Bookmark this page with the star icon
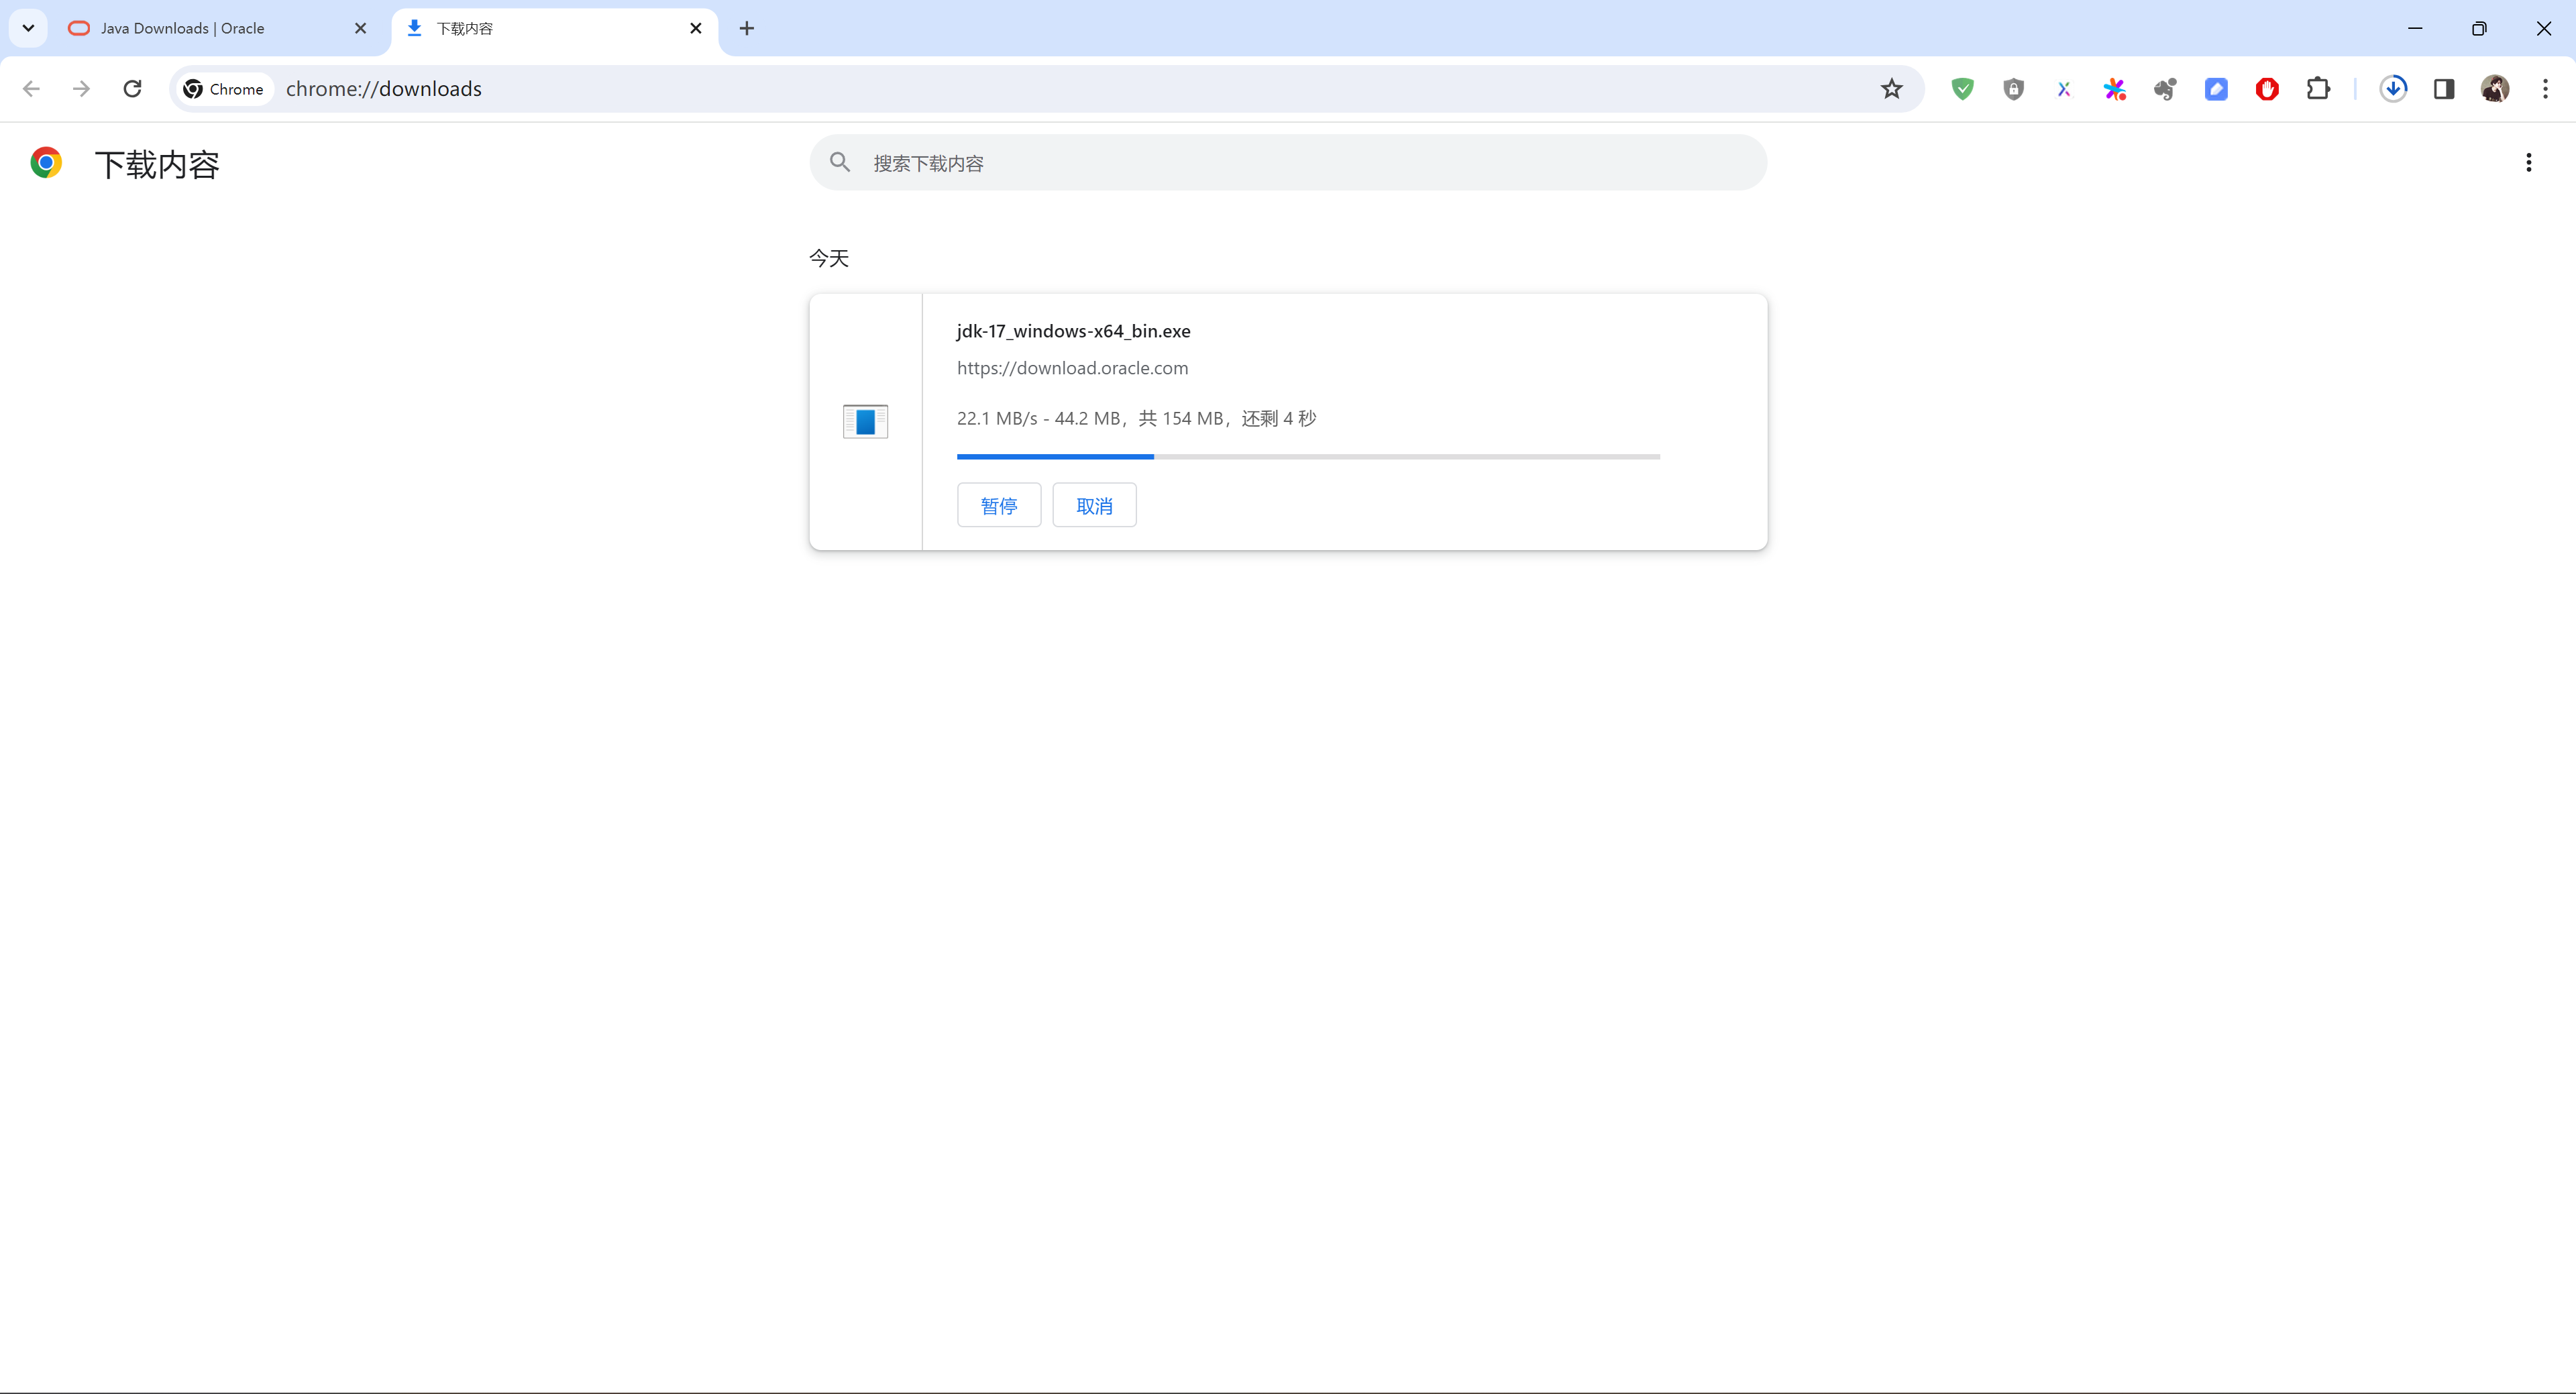This screenshot has width=2576, height=1394. tap(1891, 89)
